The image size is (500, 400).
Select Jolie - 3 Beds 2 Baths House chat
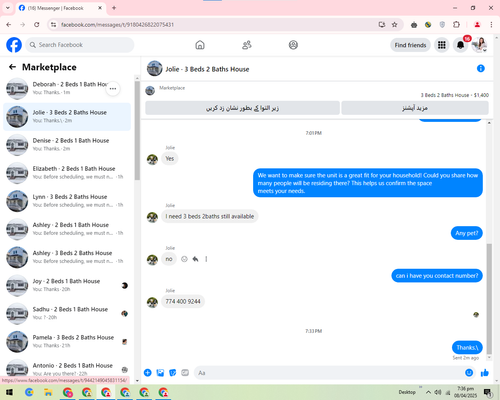pyautogui.click(x=67, y=116)
